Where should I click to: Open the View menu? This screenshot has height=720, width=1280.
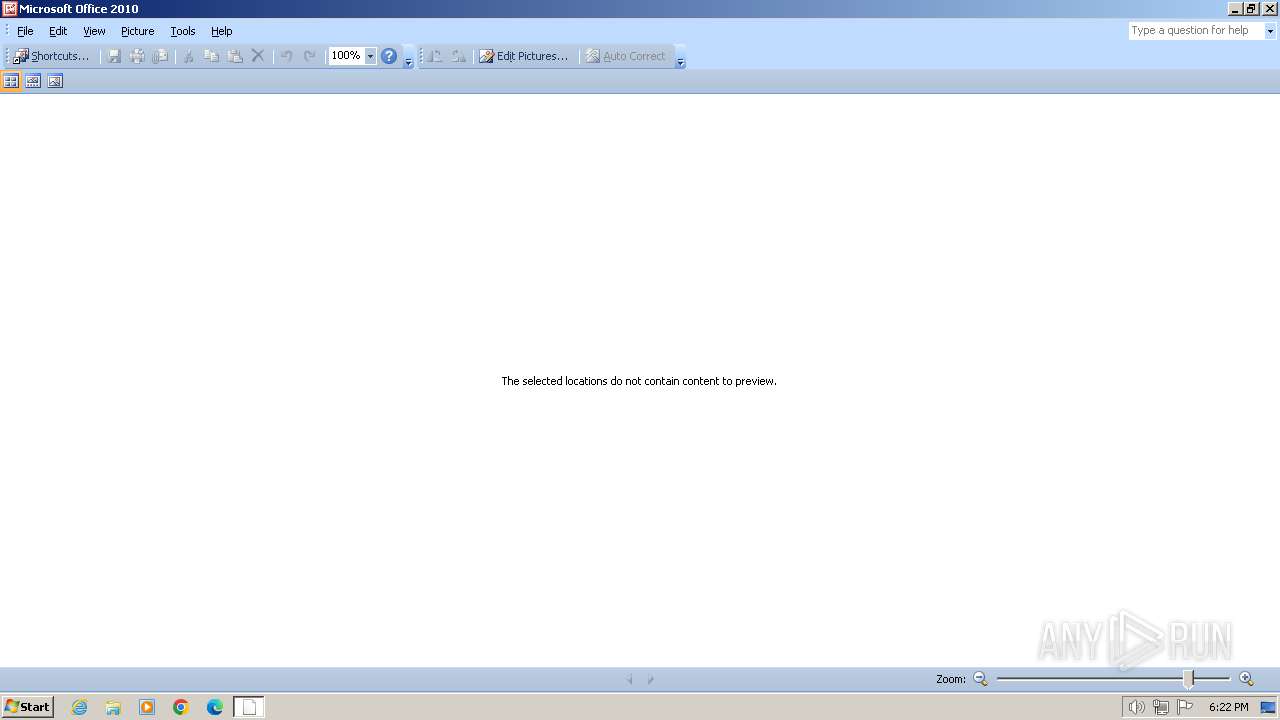point(94,31)
